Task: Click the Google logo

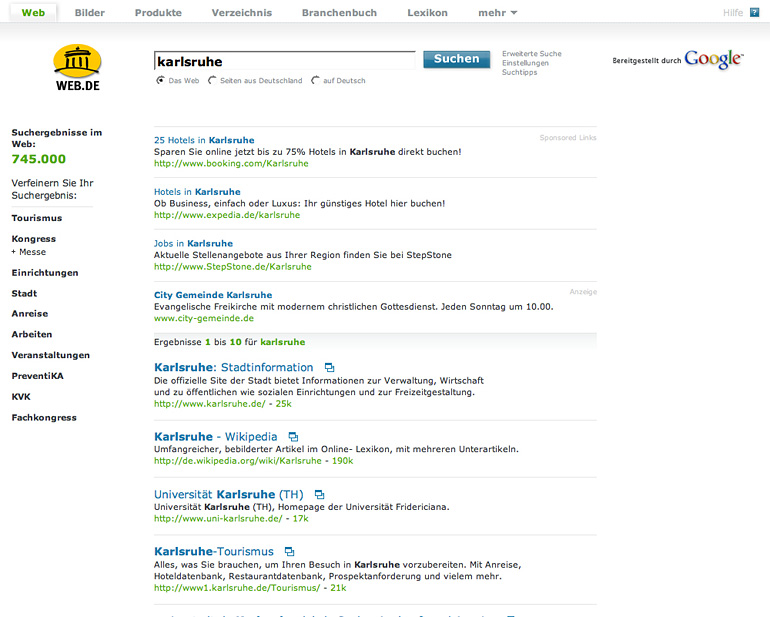Action: point(714,59)
